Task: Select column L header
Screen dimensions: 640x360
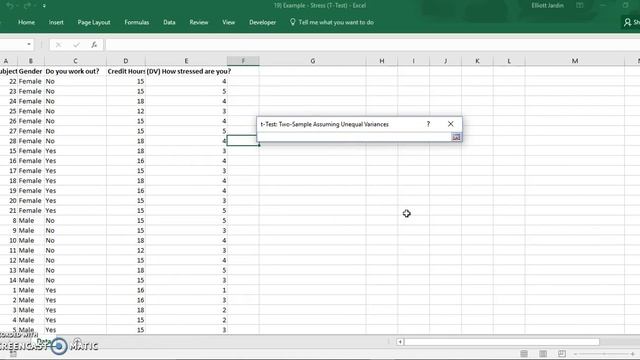Action: pos(509,61)
